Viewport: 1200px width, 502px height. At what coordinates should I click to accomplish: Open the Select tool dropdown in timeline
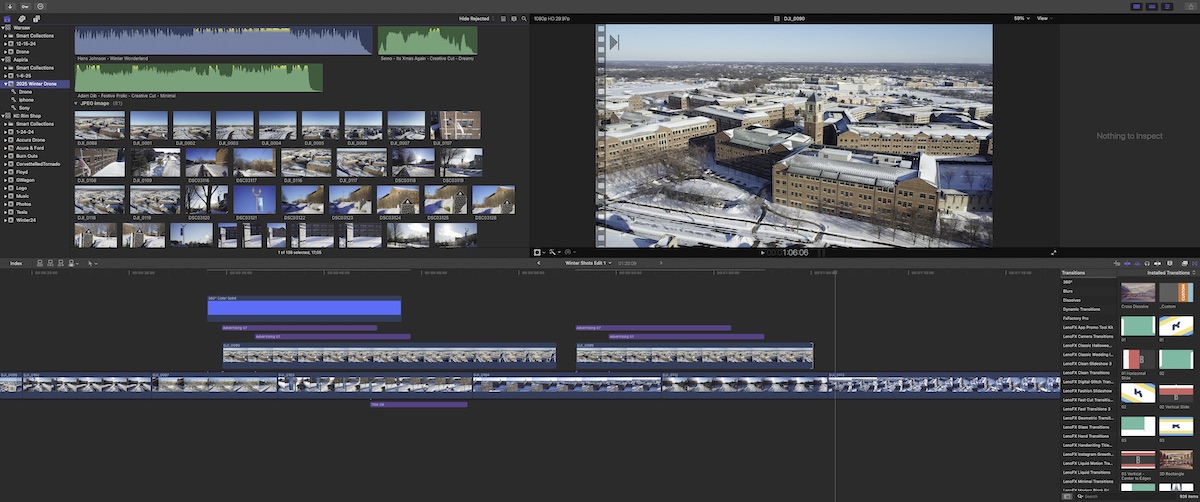pyautogui.click(x=92, y=263)
